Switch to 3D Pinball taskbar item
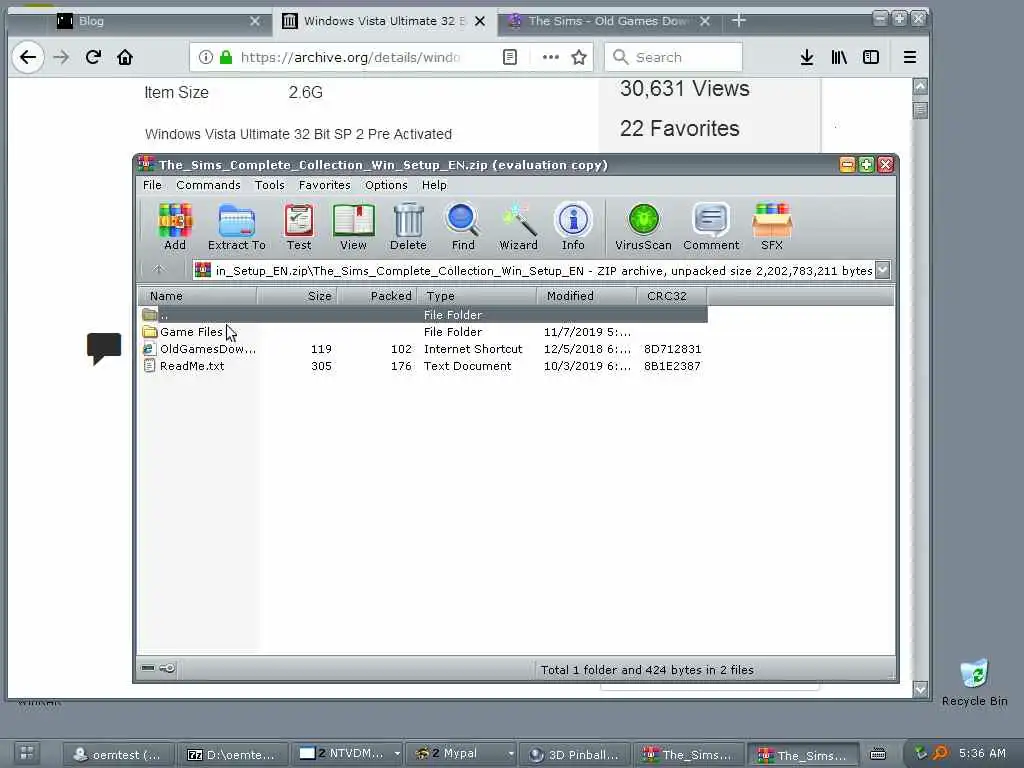 575,755
